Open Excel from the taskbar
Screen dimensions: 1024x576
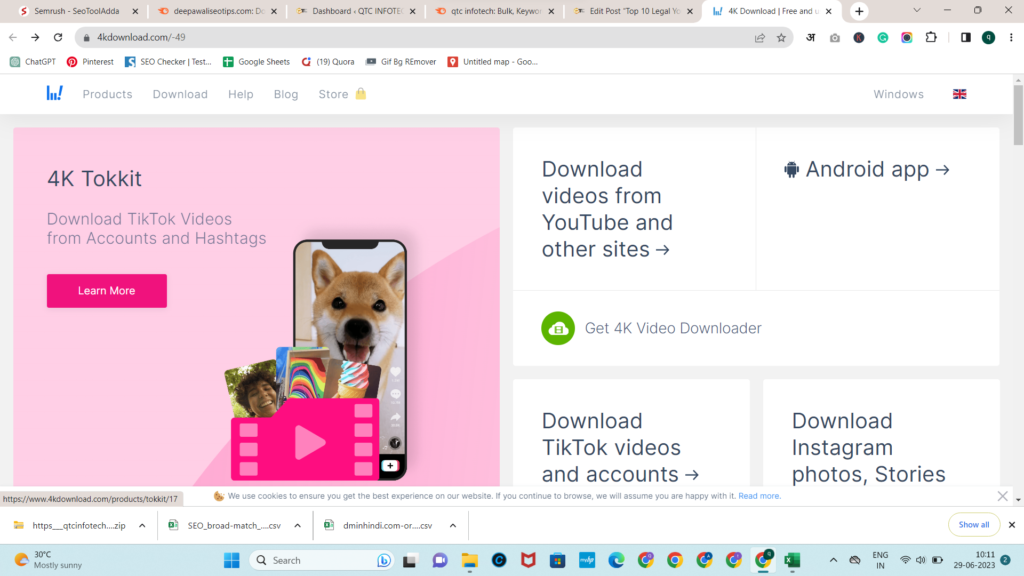click(792, 560)
